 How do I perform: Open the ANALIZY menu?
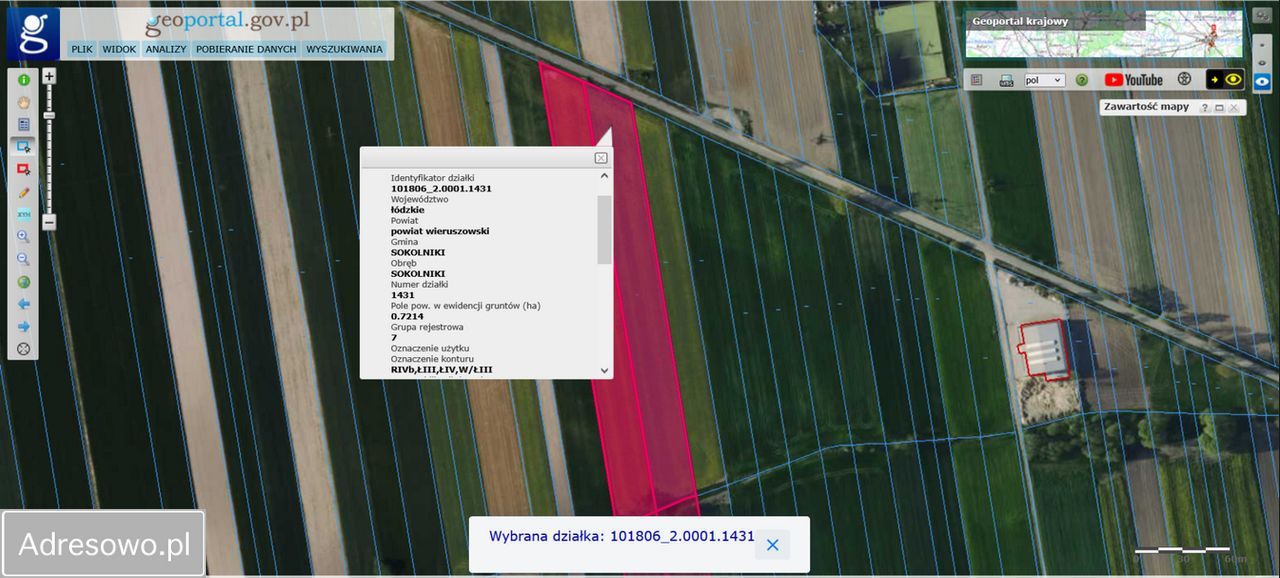pos(166,49)
